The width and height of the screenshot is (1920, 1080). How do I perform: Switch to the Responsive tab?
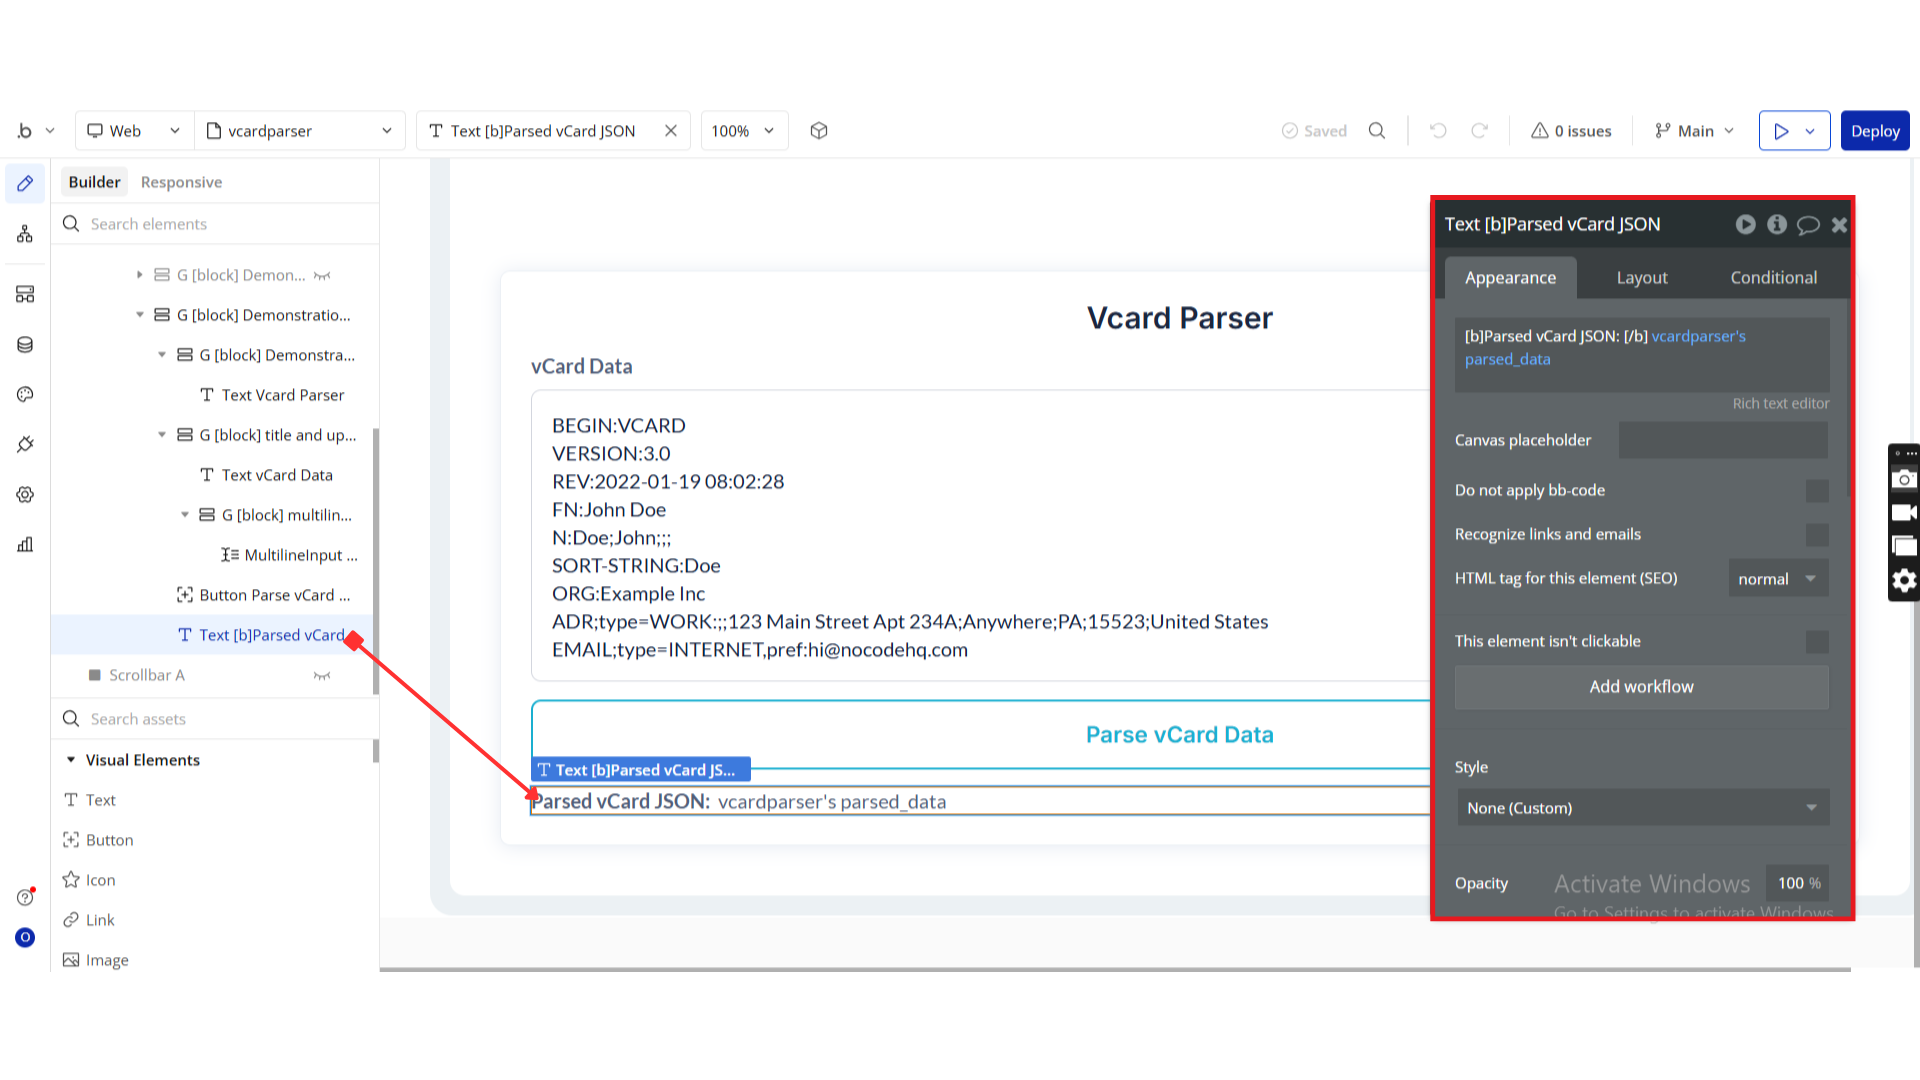coord(181,182)
